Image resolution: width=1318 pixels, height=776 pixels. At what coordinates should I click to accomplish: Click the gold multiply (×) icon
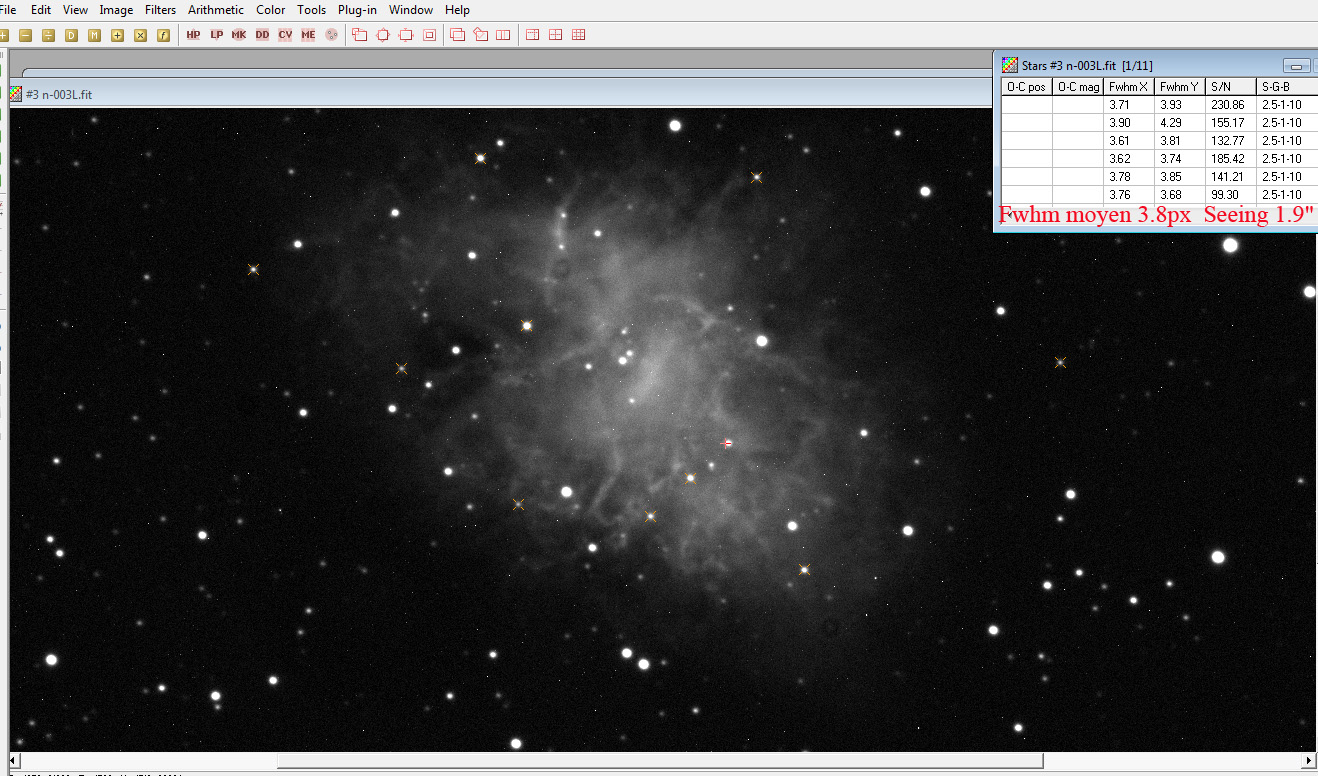pyautogui.click(x=140, y=35)
